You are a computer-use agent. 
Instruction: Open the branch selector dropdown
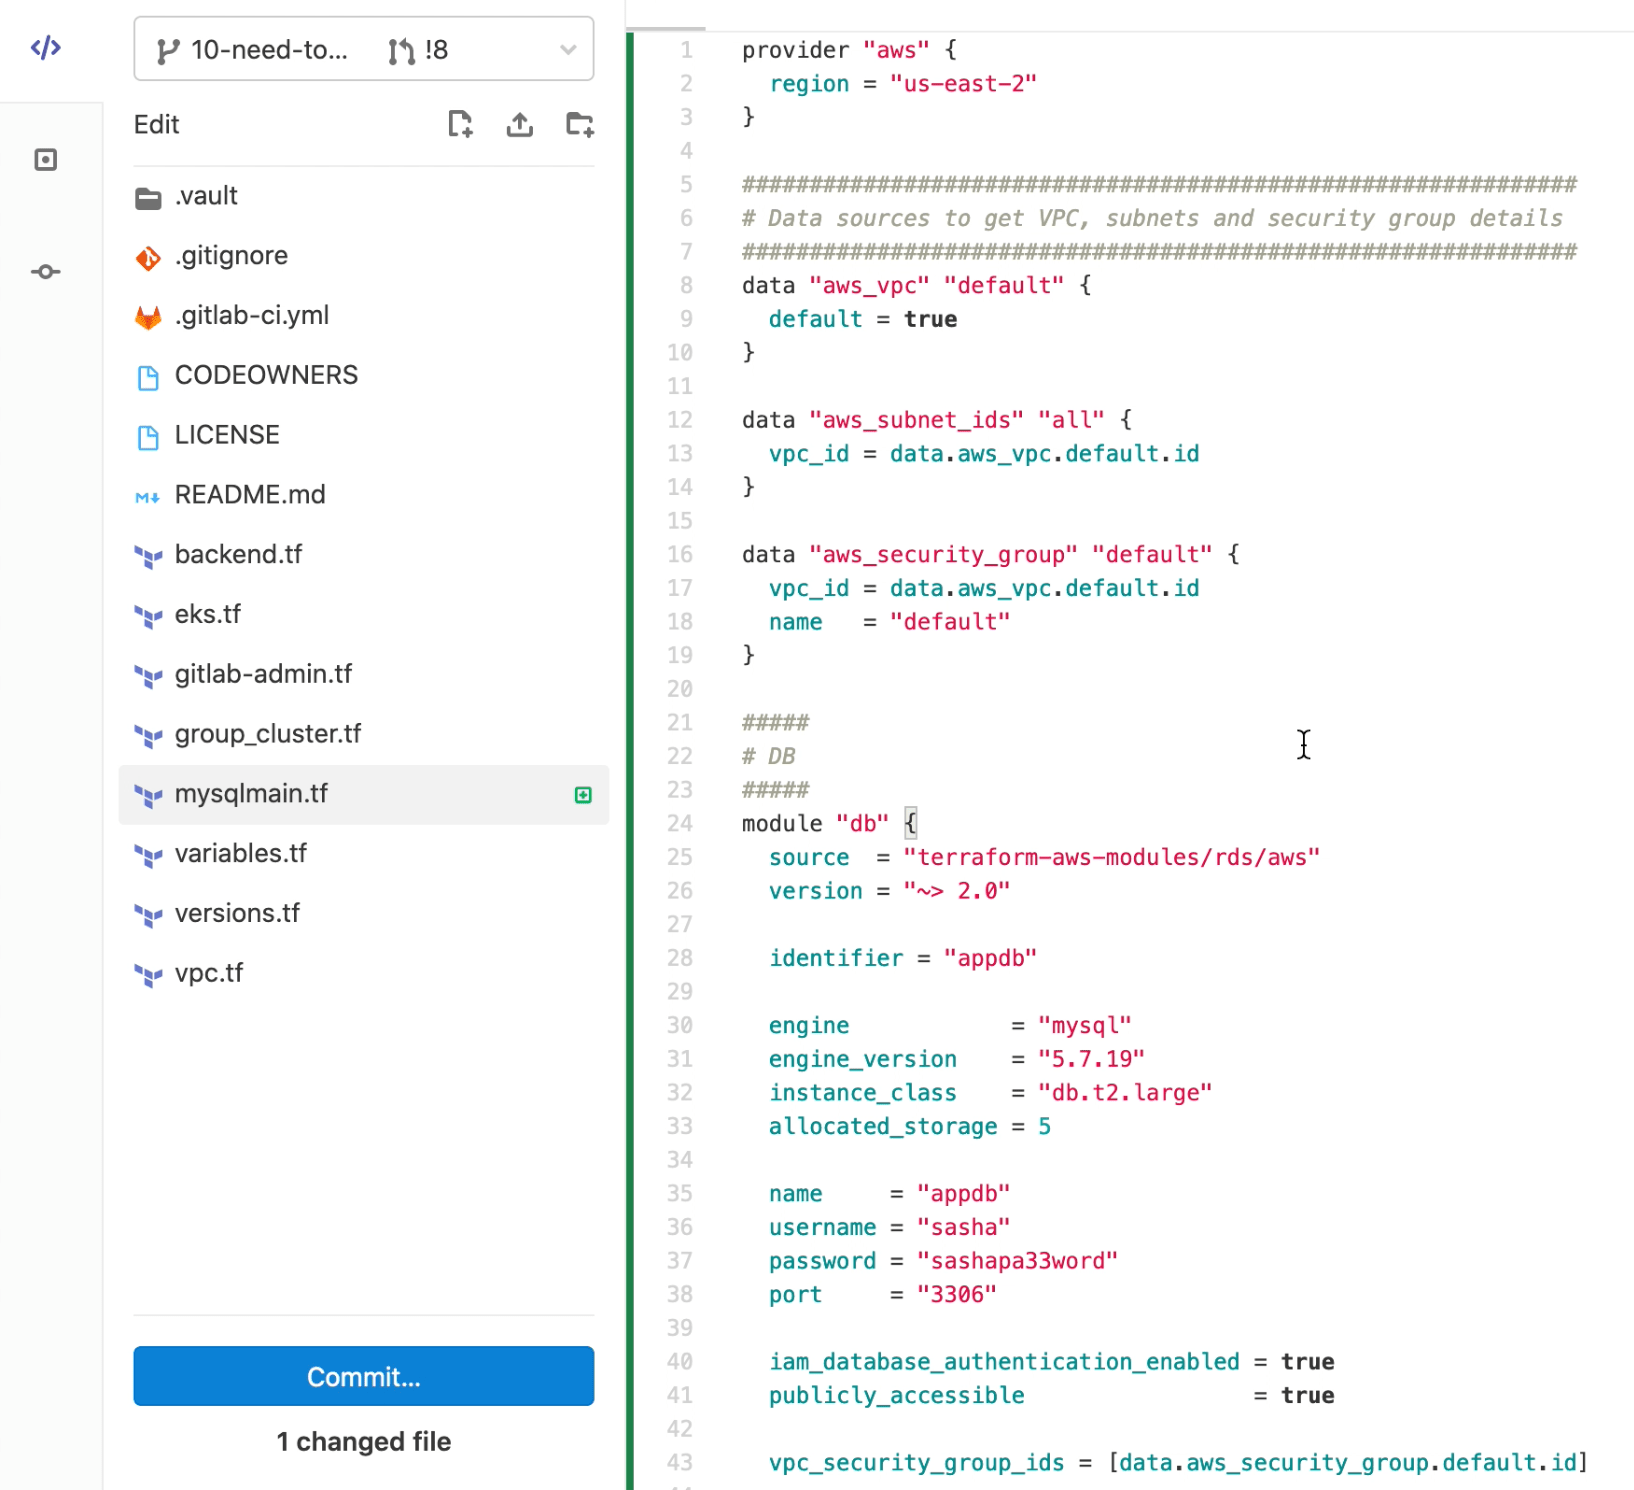[567, 49]
